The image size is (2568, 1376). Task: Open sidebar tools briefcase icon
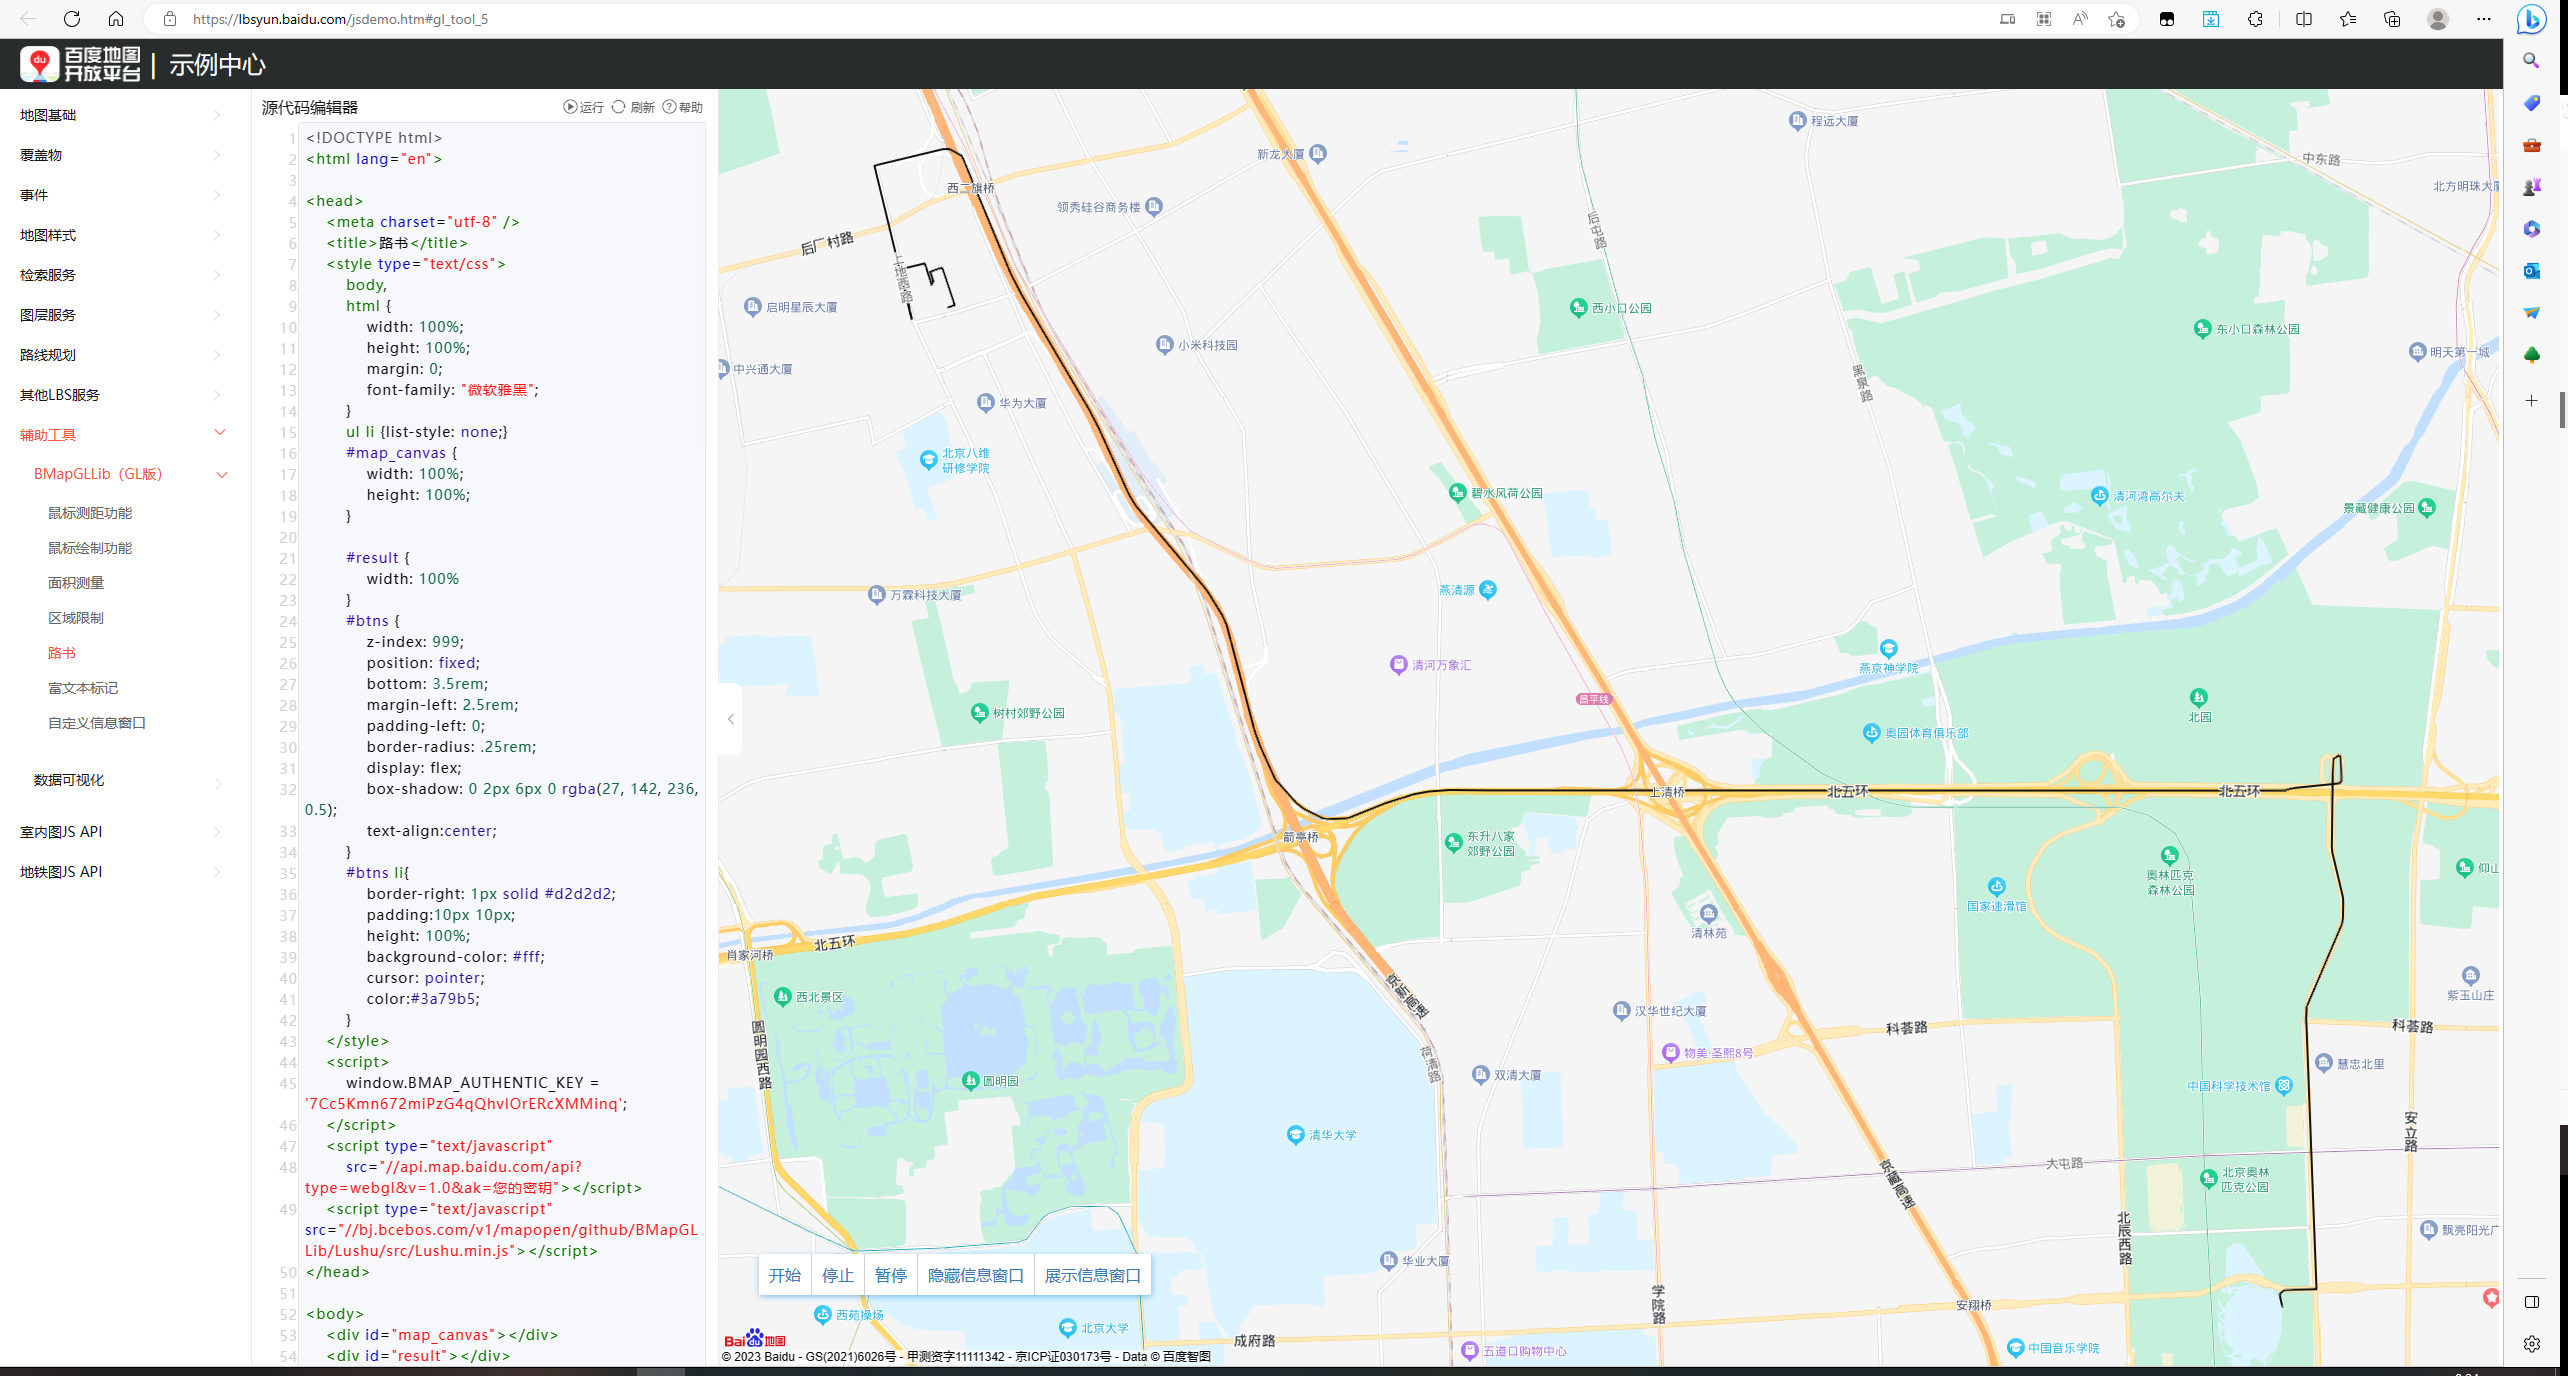tap(2531, 145)
